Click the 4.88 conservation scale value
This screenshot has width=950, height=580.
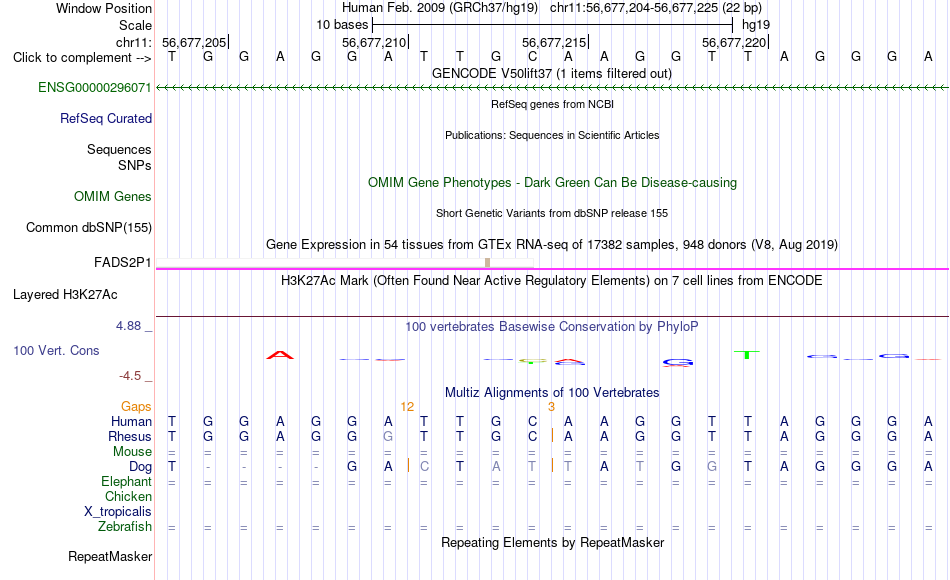coord(128,326)
